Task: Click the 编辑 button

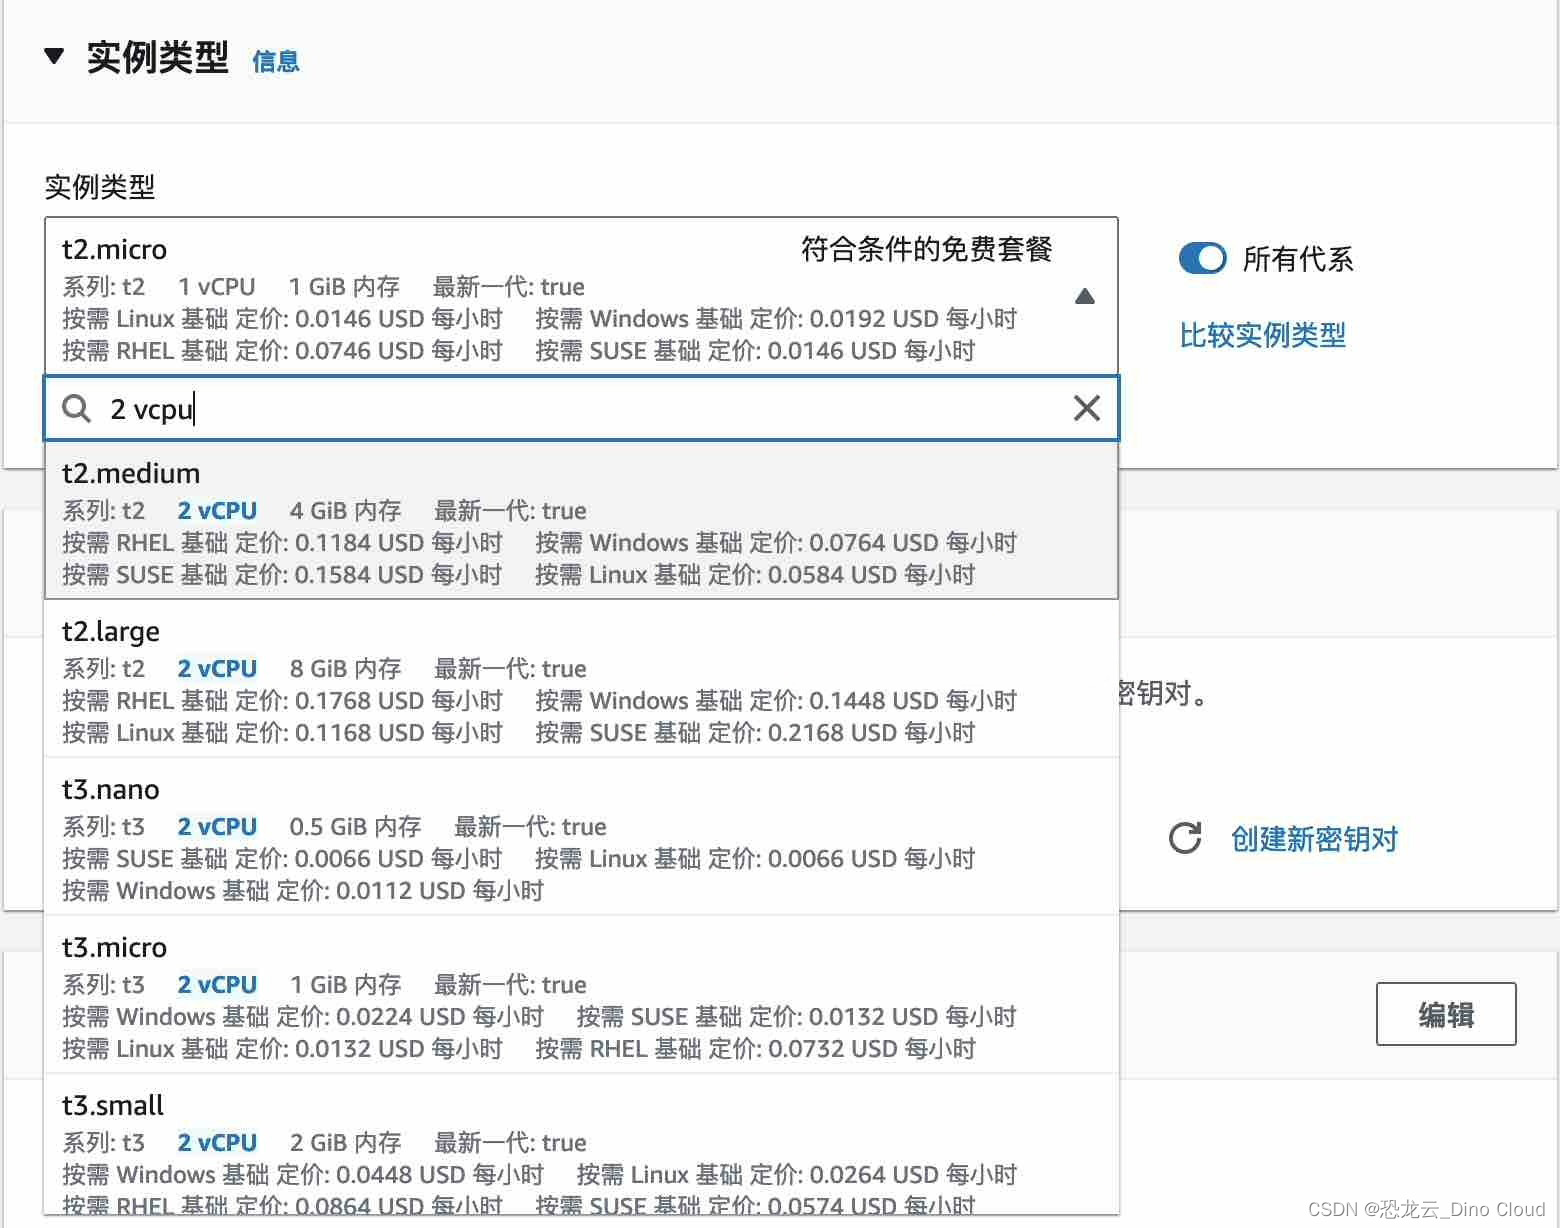Action: [x=1446, y=1014]
